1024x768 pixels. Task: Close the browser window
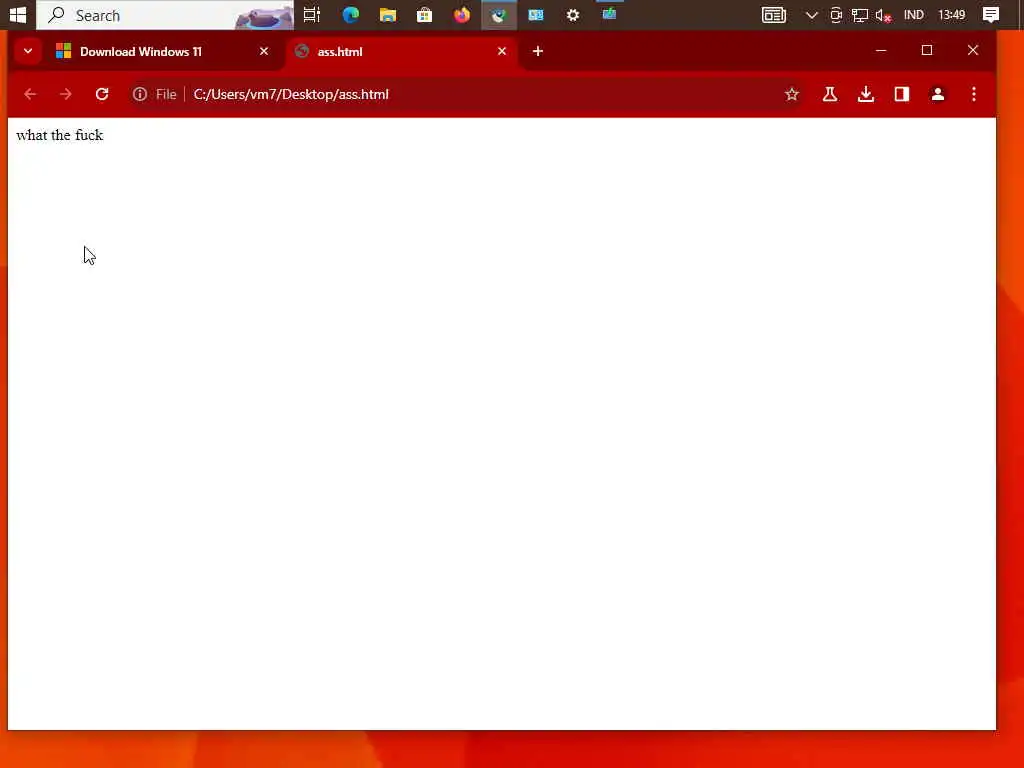pyautogui.click(x=973, y=50)
